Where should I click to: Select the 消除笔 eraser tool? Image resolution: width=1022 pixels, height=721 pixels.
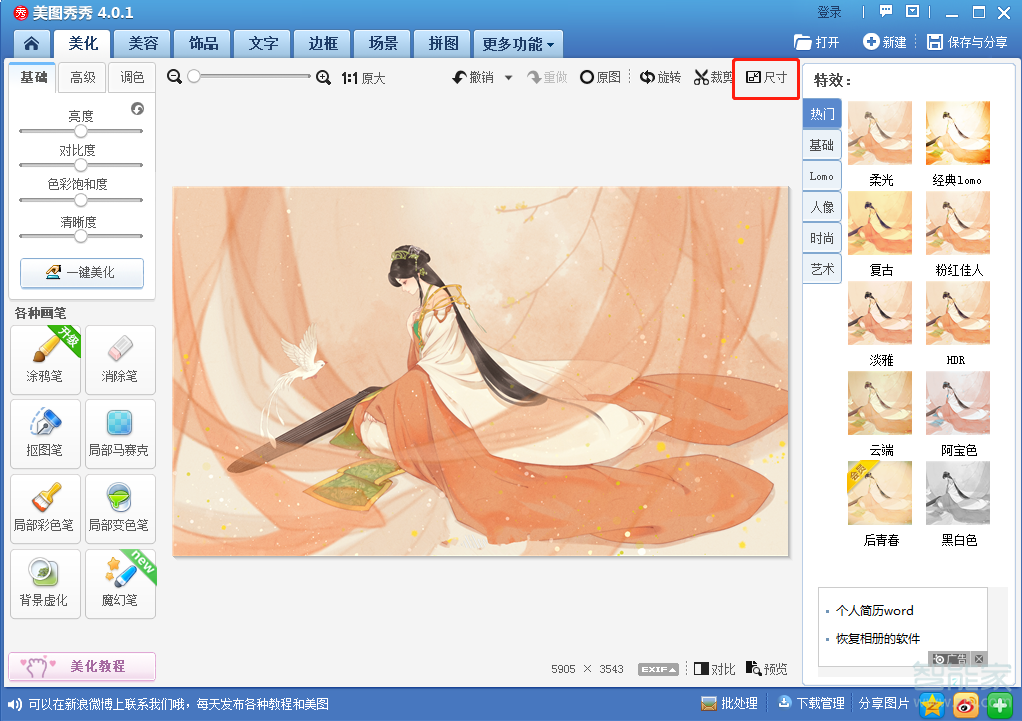coord(120,360)
